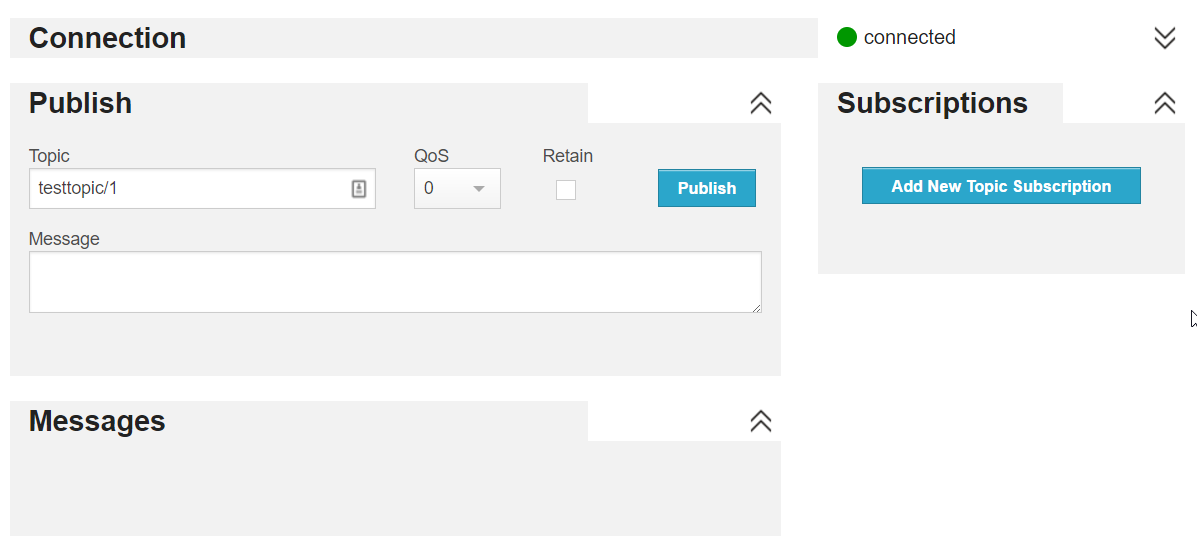Screen dimensions: 1197x548
Task: Collapse the Messages section chevron
Action: click(x=761, y=421)
